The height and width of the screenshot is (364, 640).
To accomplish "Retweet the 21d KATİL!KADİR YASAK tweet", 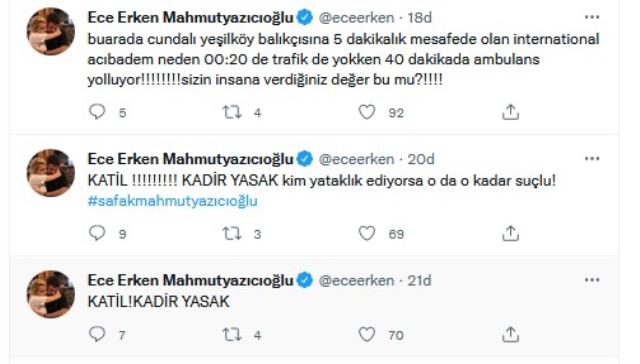I will 232,335.
